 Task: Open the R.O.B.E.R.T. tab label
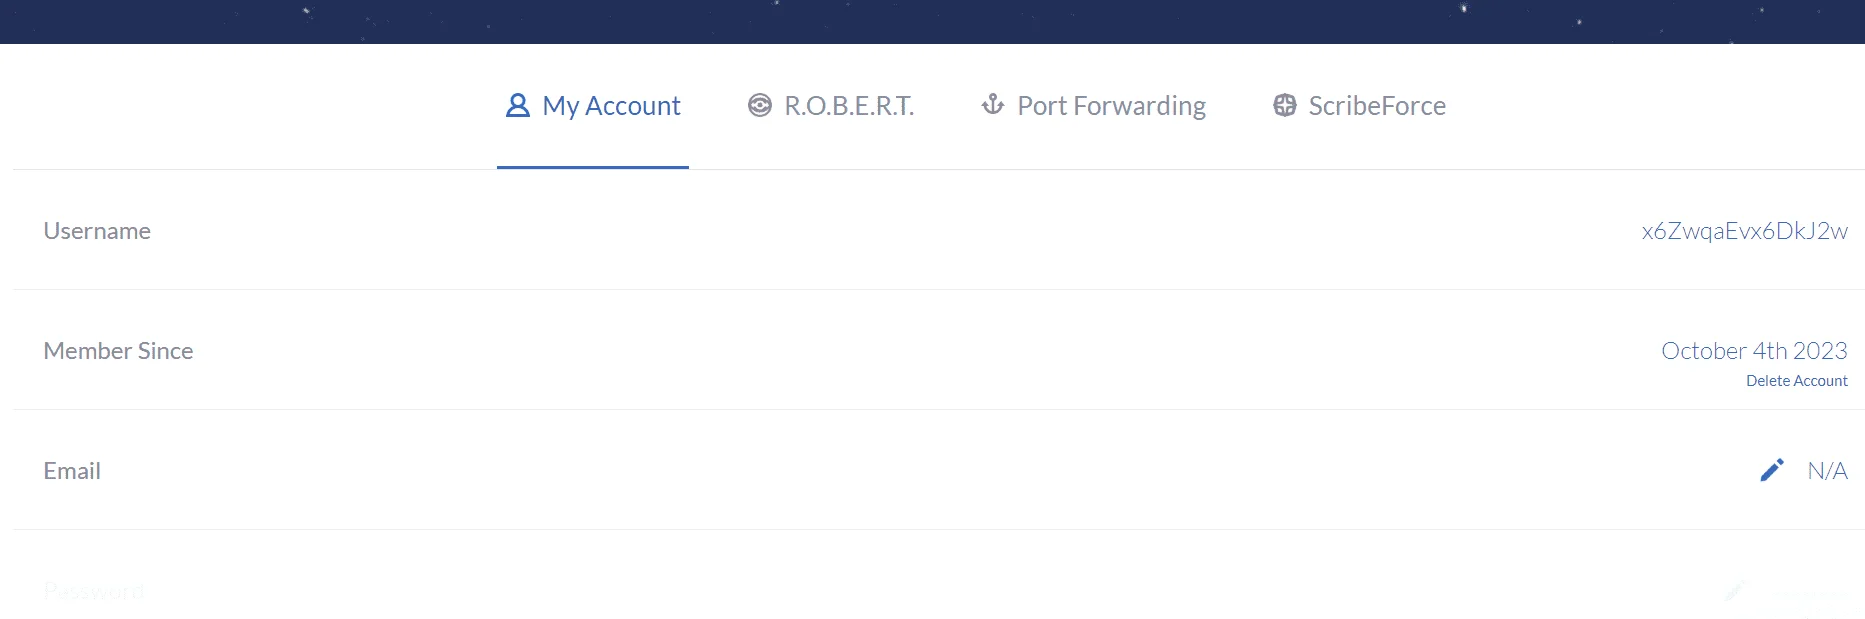pyautogui.click(x=849, y=106)
